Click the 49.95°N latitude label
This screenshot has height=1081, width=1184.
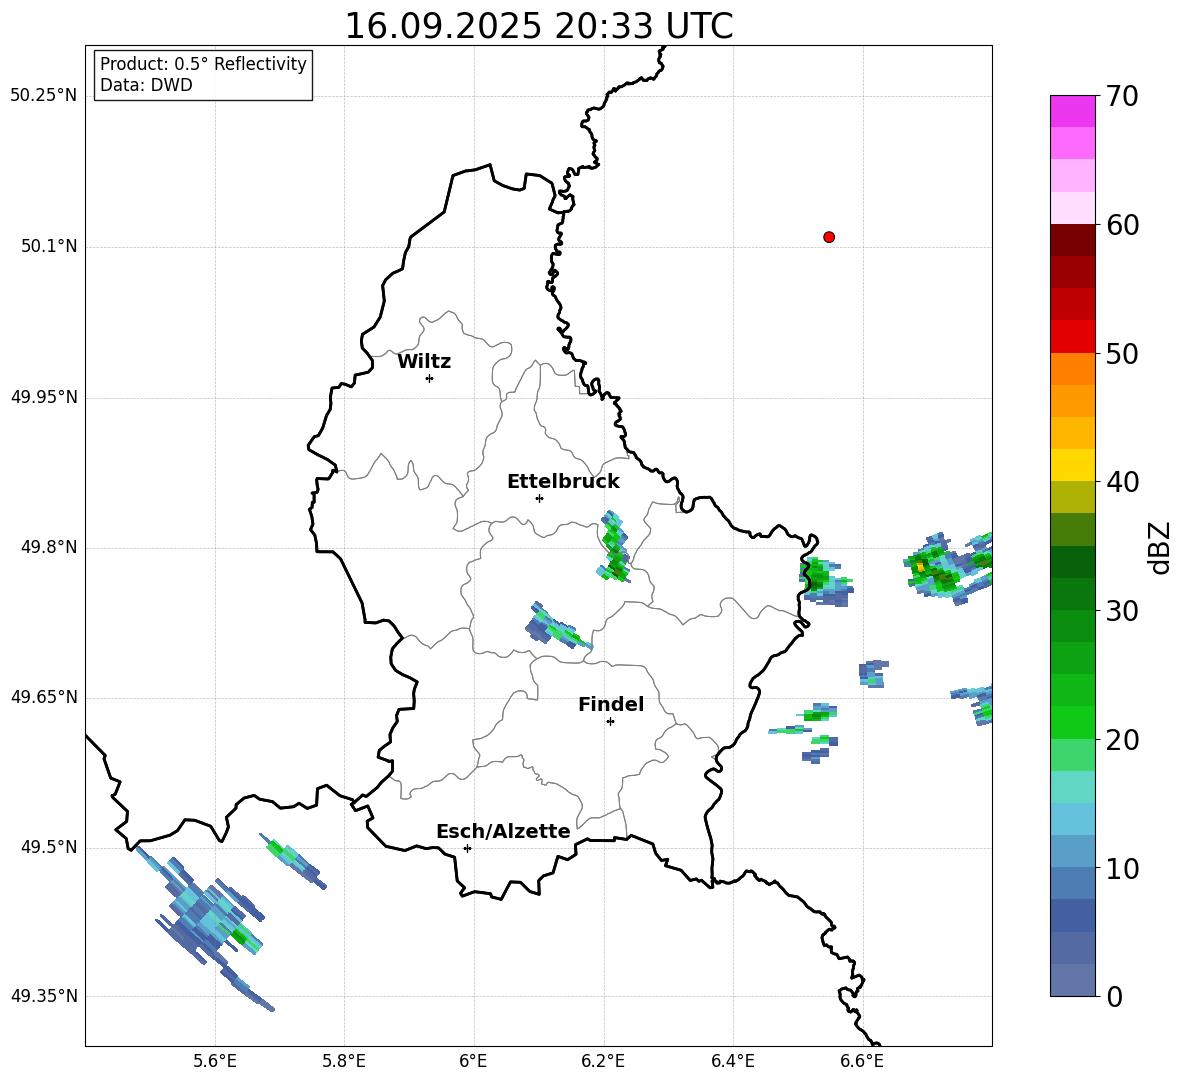[44, 397]
